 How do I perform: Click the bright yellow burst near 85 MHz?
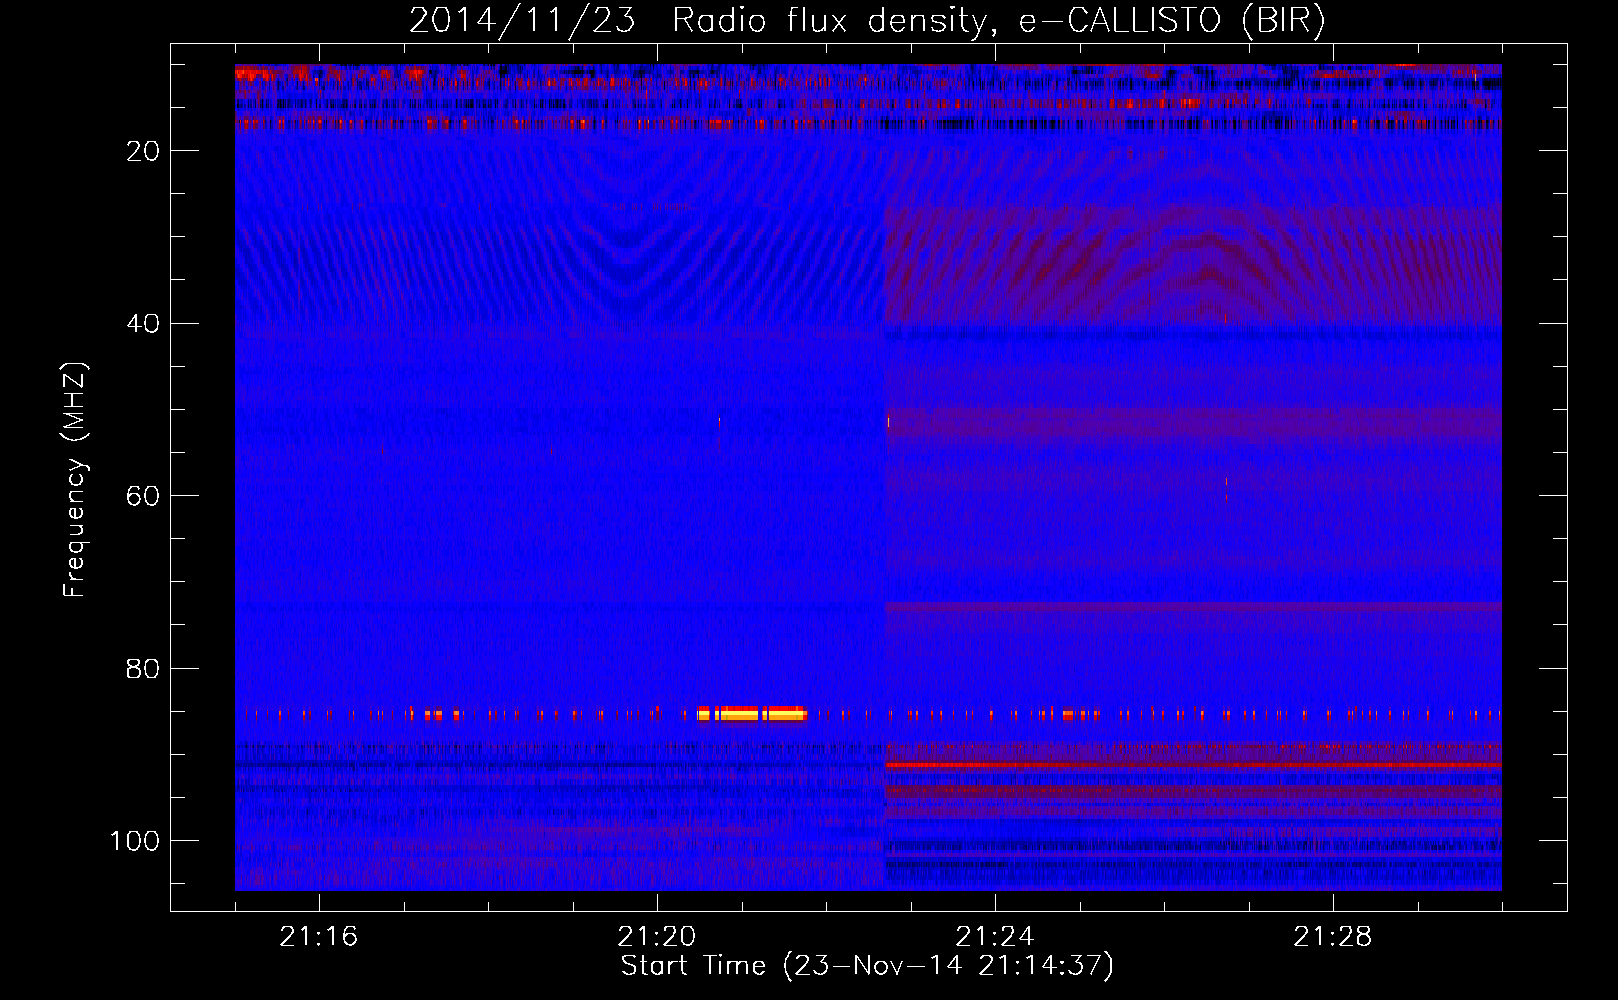click(752, 713)
